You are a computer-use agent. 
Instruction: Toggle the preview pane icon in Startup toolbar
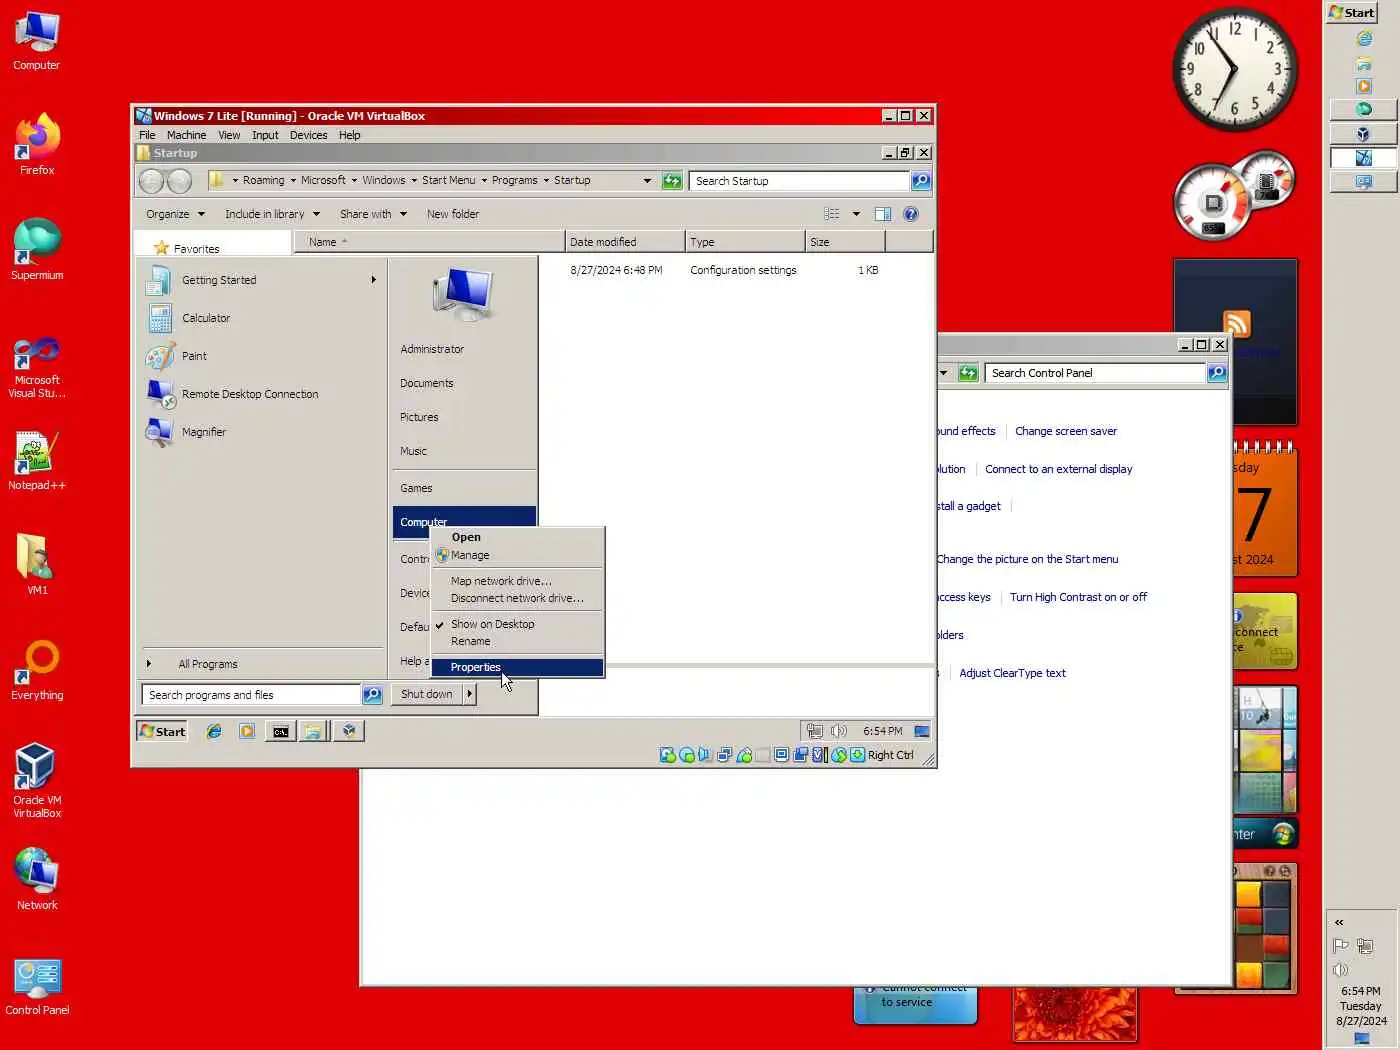click(882, 214)
